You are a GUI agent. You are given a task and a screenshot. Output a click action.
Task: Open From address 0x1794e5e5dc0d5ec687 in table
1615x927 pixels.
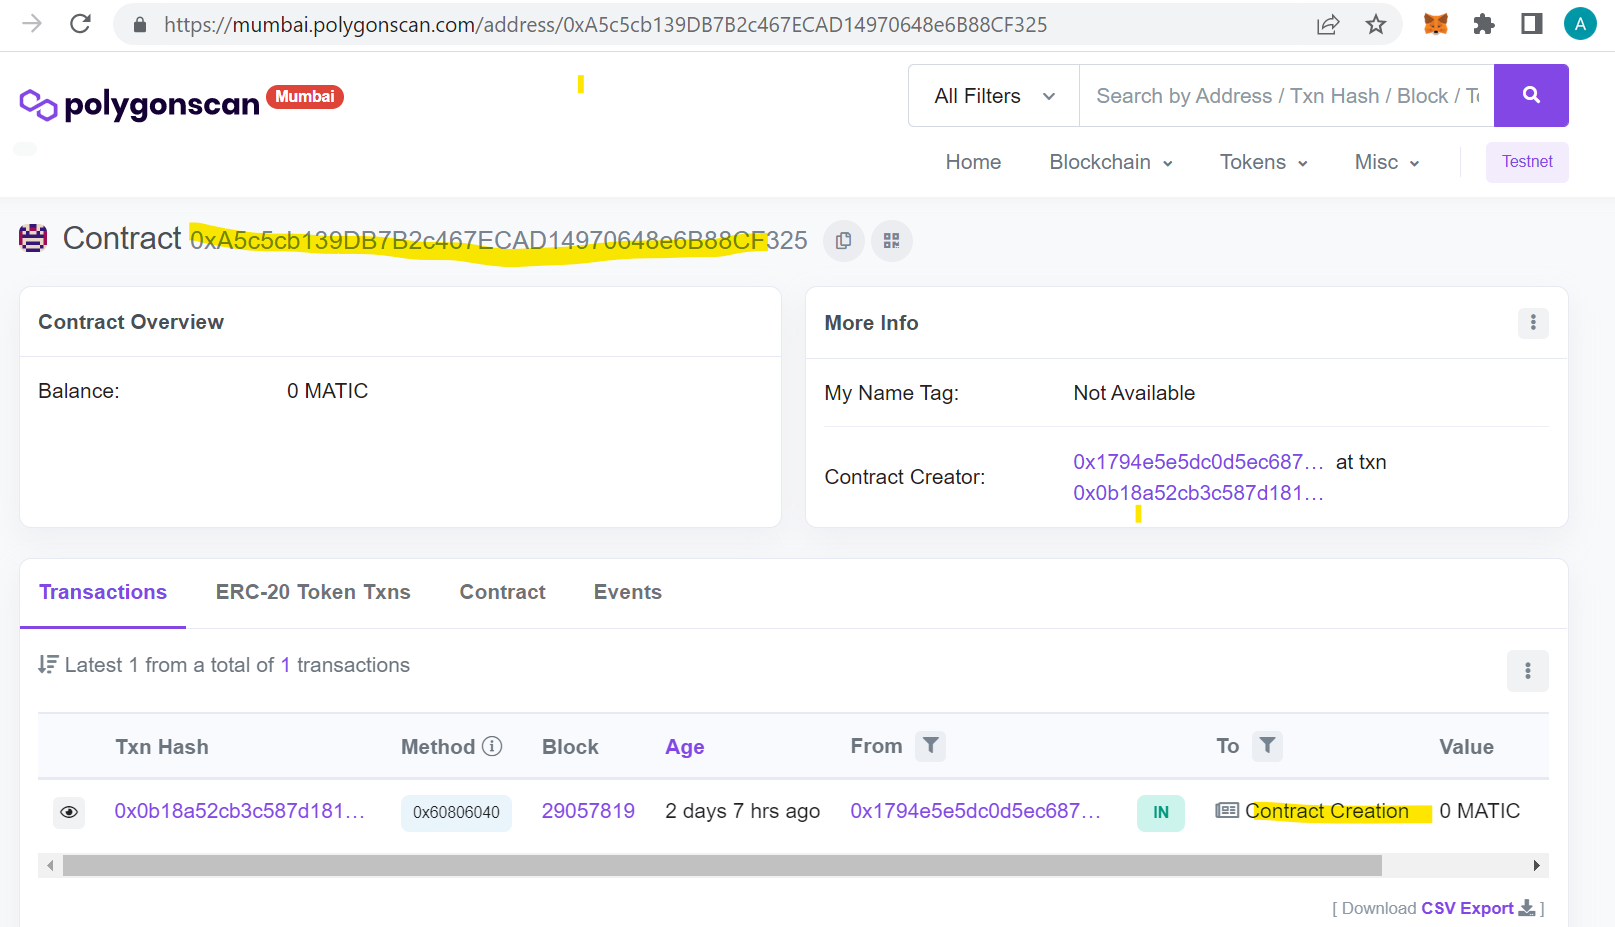[975, 811]
